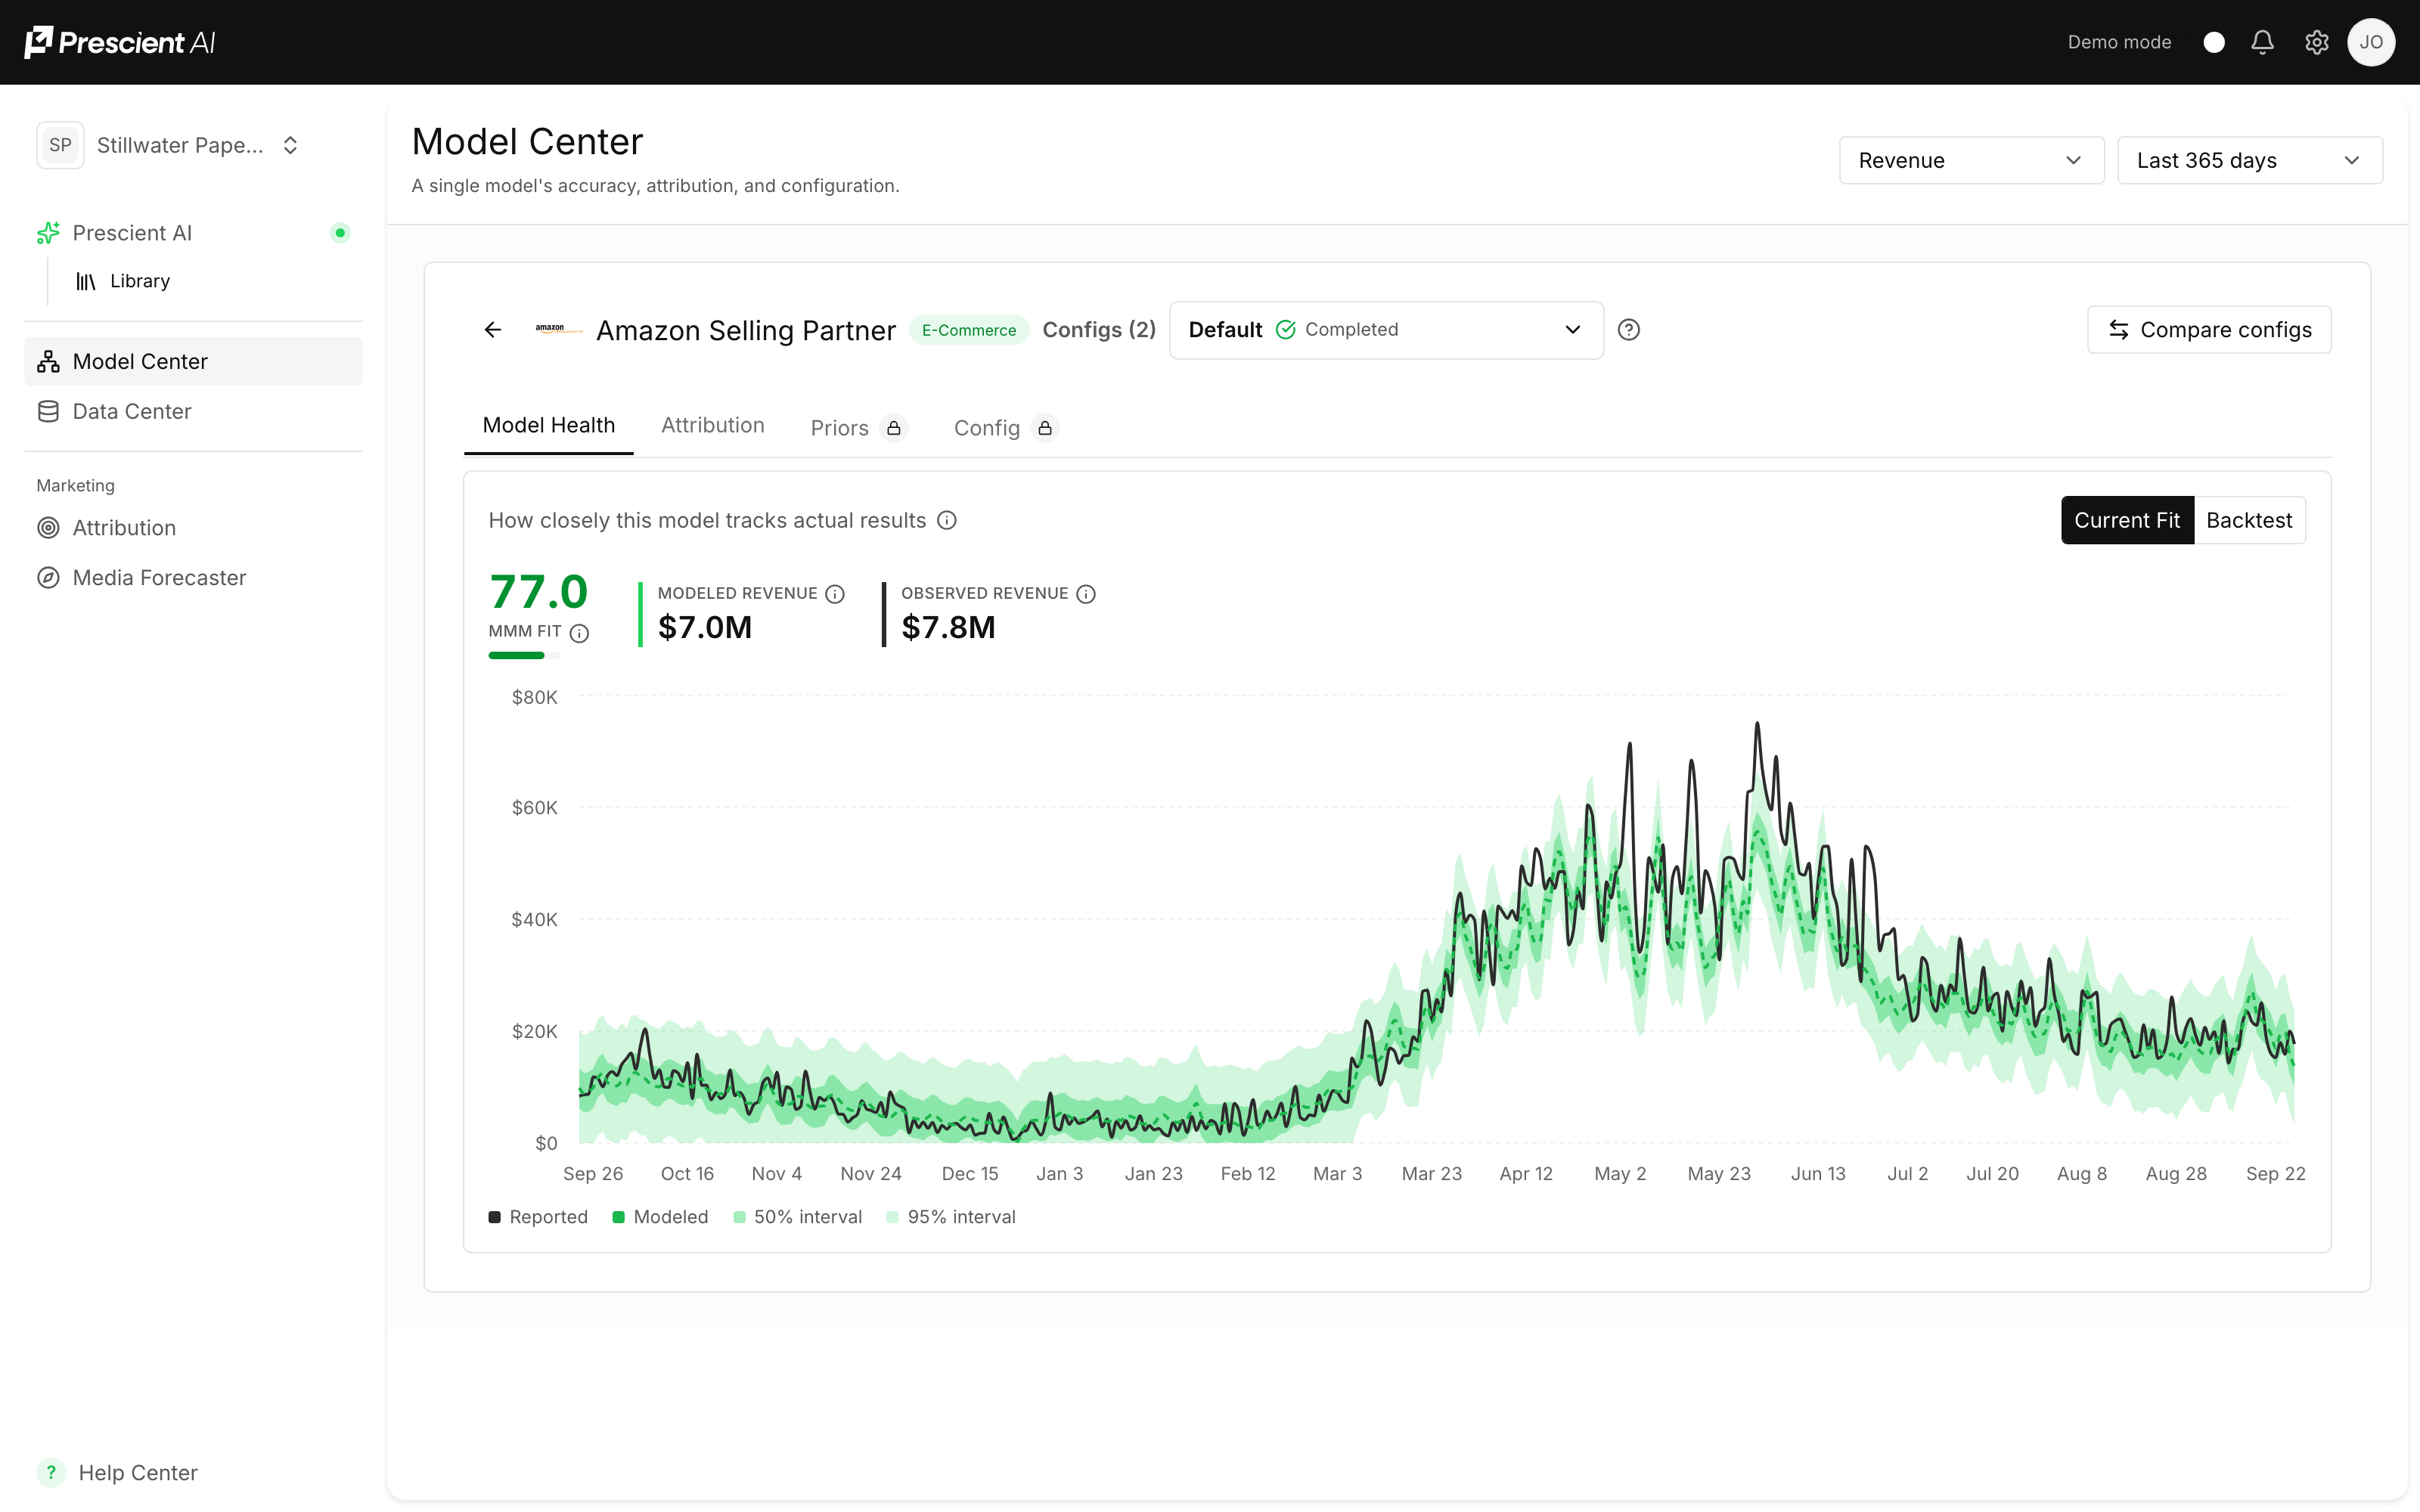Click the lock icon on Config tab
Image resolution: width=2420 pixels, height=1512 pixels.
pyautogui.click(x=1045, y=428)
